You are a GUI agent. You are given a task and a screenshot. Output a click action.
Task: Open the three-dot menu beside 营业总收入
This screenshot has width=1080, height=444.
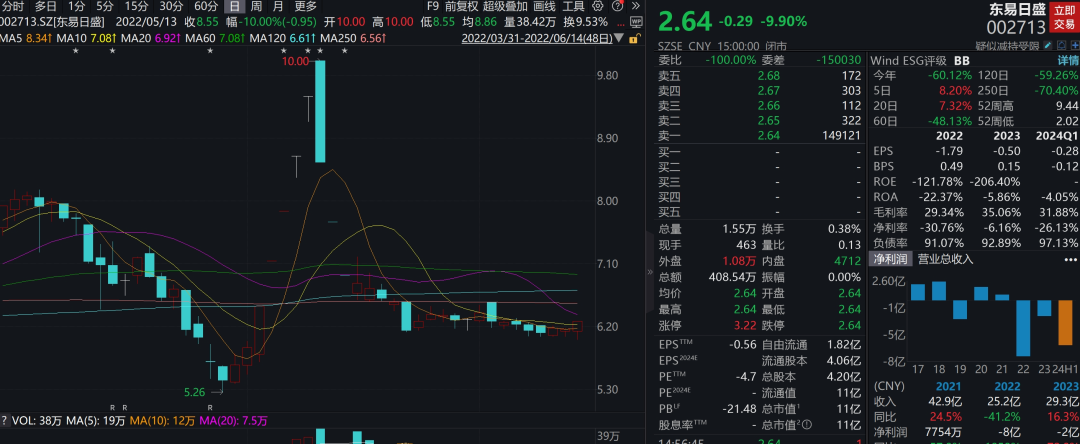[x=1068, y=260]
